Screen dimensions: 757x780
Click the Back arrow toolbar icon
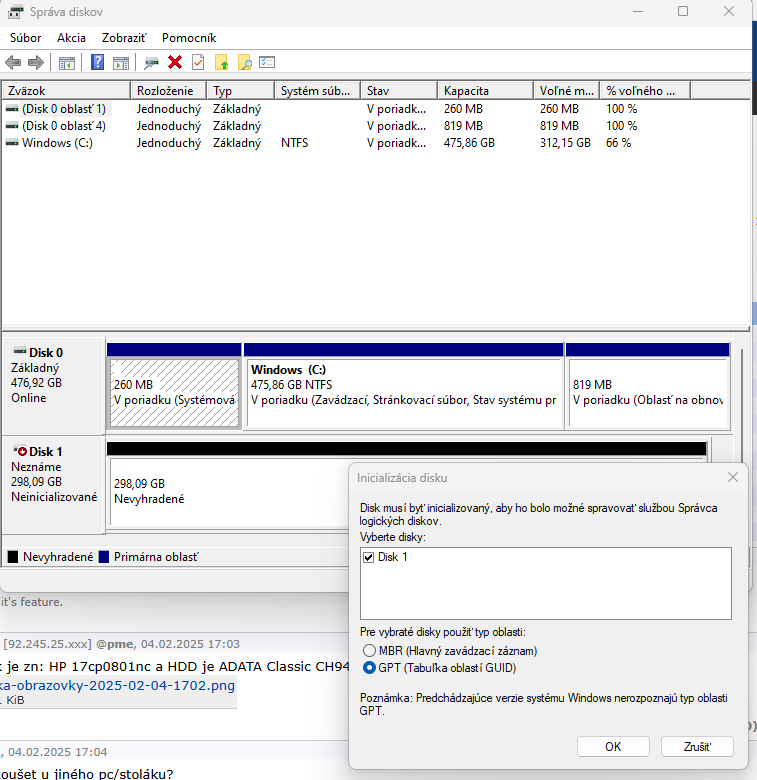click(x=13, y=63)
